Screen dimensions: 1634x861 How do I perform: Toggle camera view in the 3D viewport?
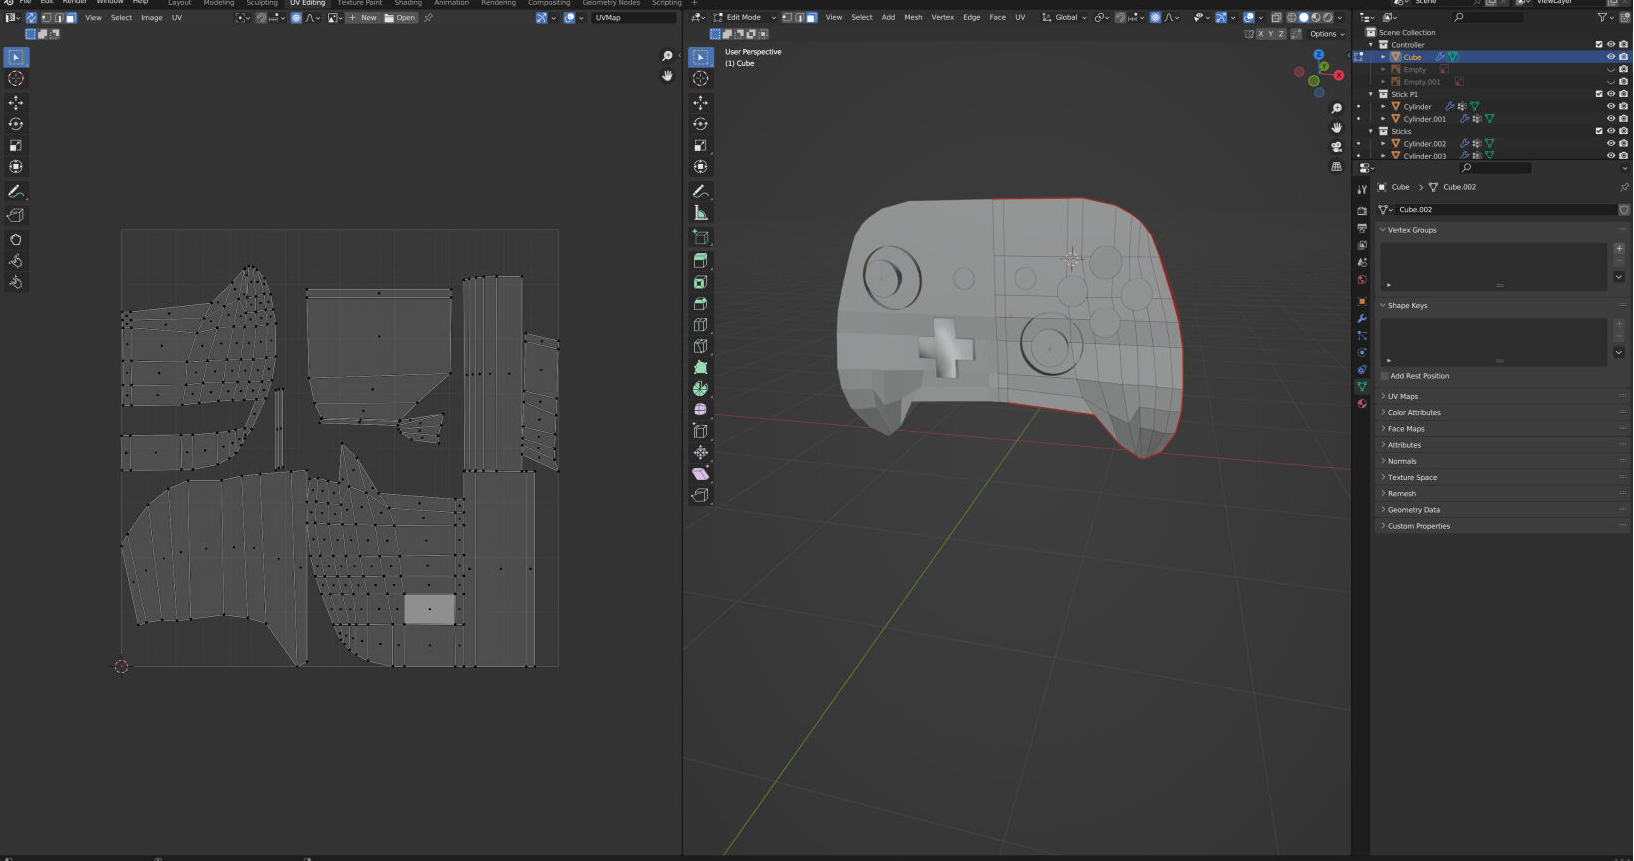[x=1336, y=147]
